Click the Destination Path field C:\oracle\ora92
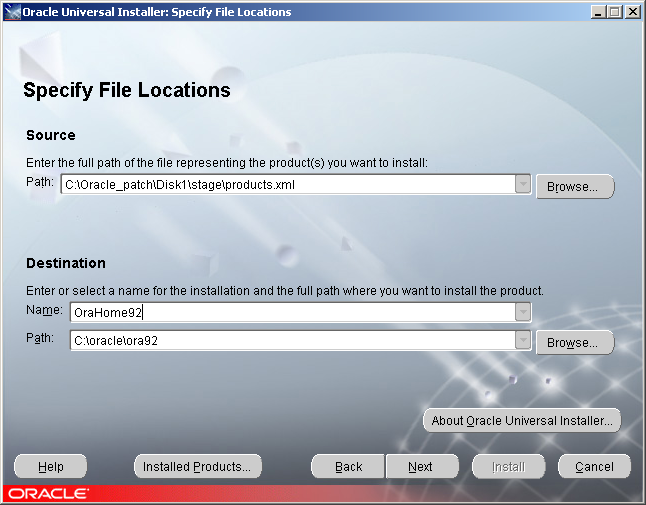The image size is (646, 505). [x=292, y=341]
